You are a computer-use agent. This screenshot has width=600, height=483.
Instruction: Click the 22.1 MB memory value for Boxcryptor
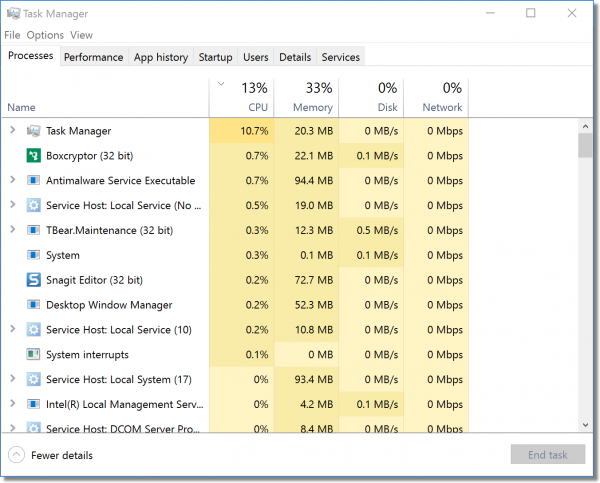(x=313, y=156)
